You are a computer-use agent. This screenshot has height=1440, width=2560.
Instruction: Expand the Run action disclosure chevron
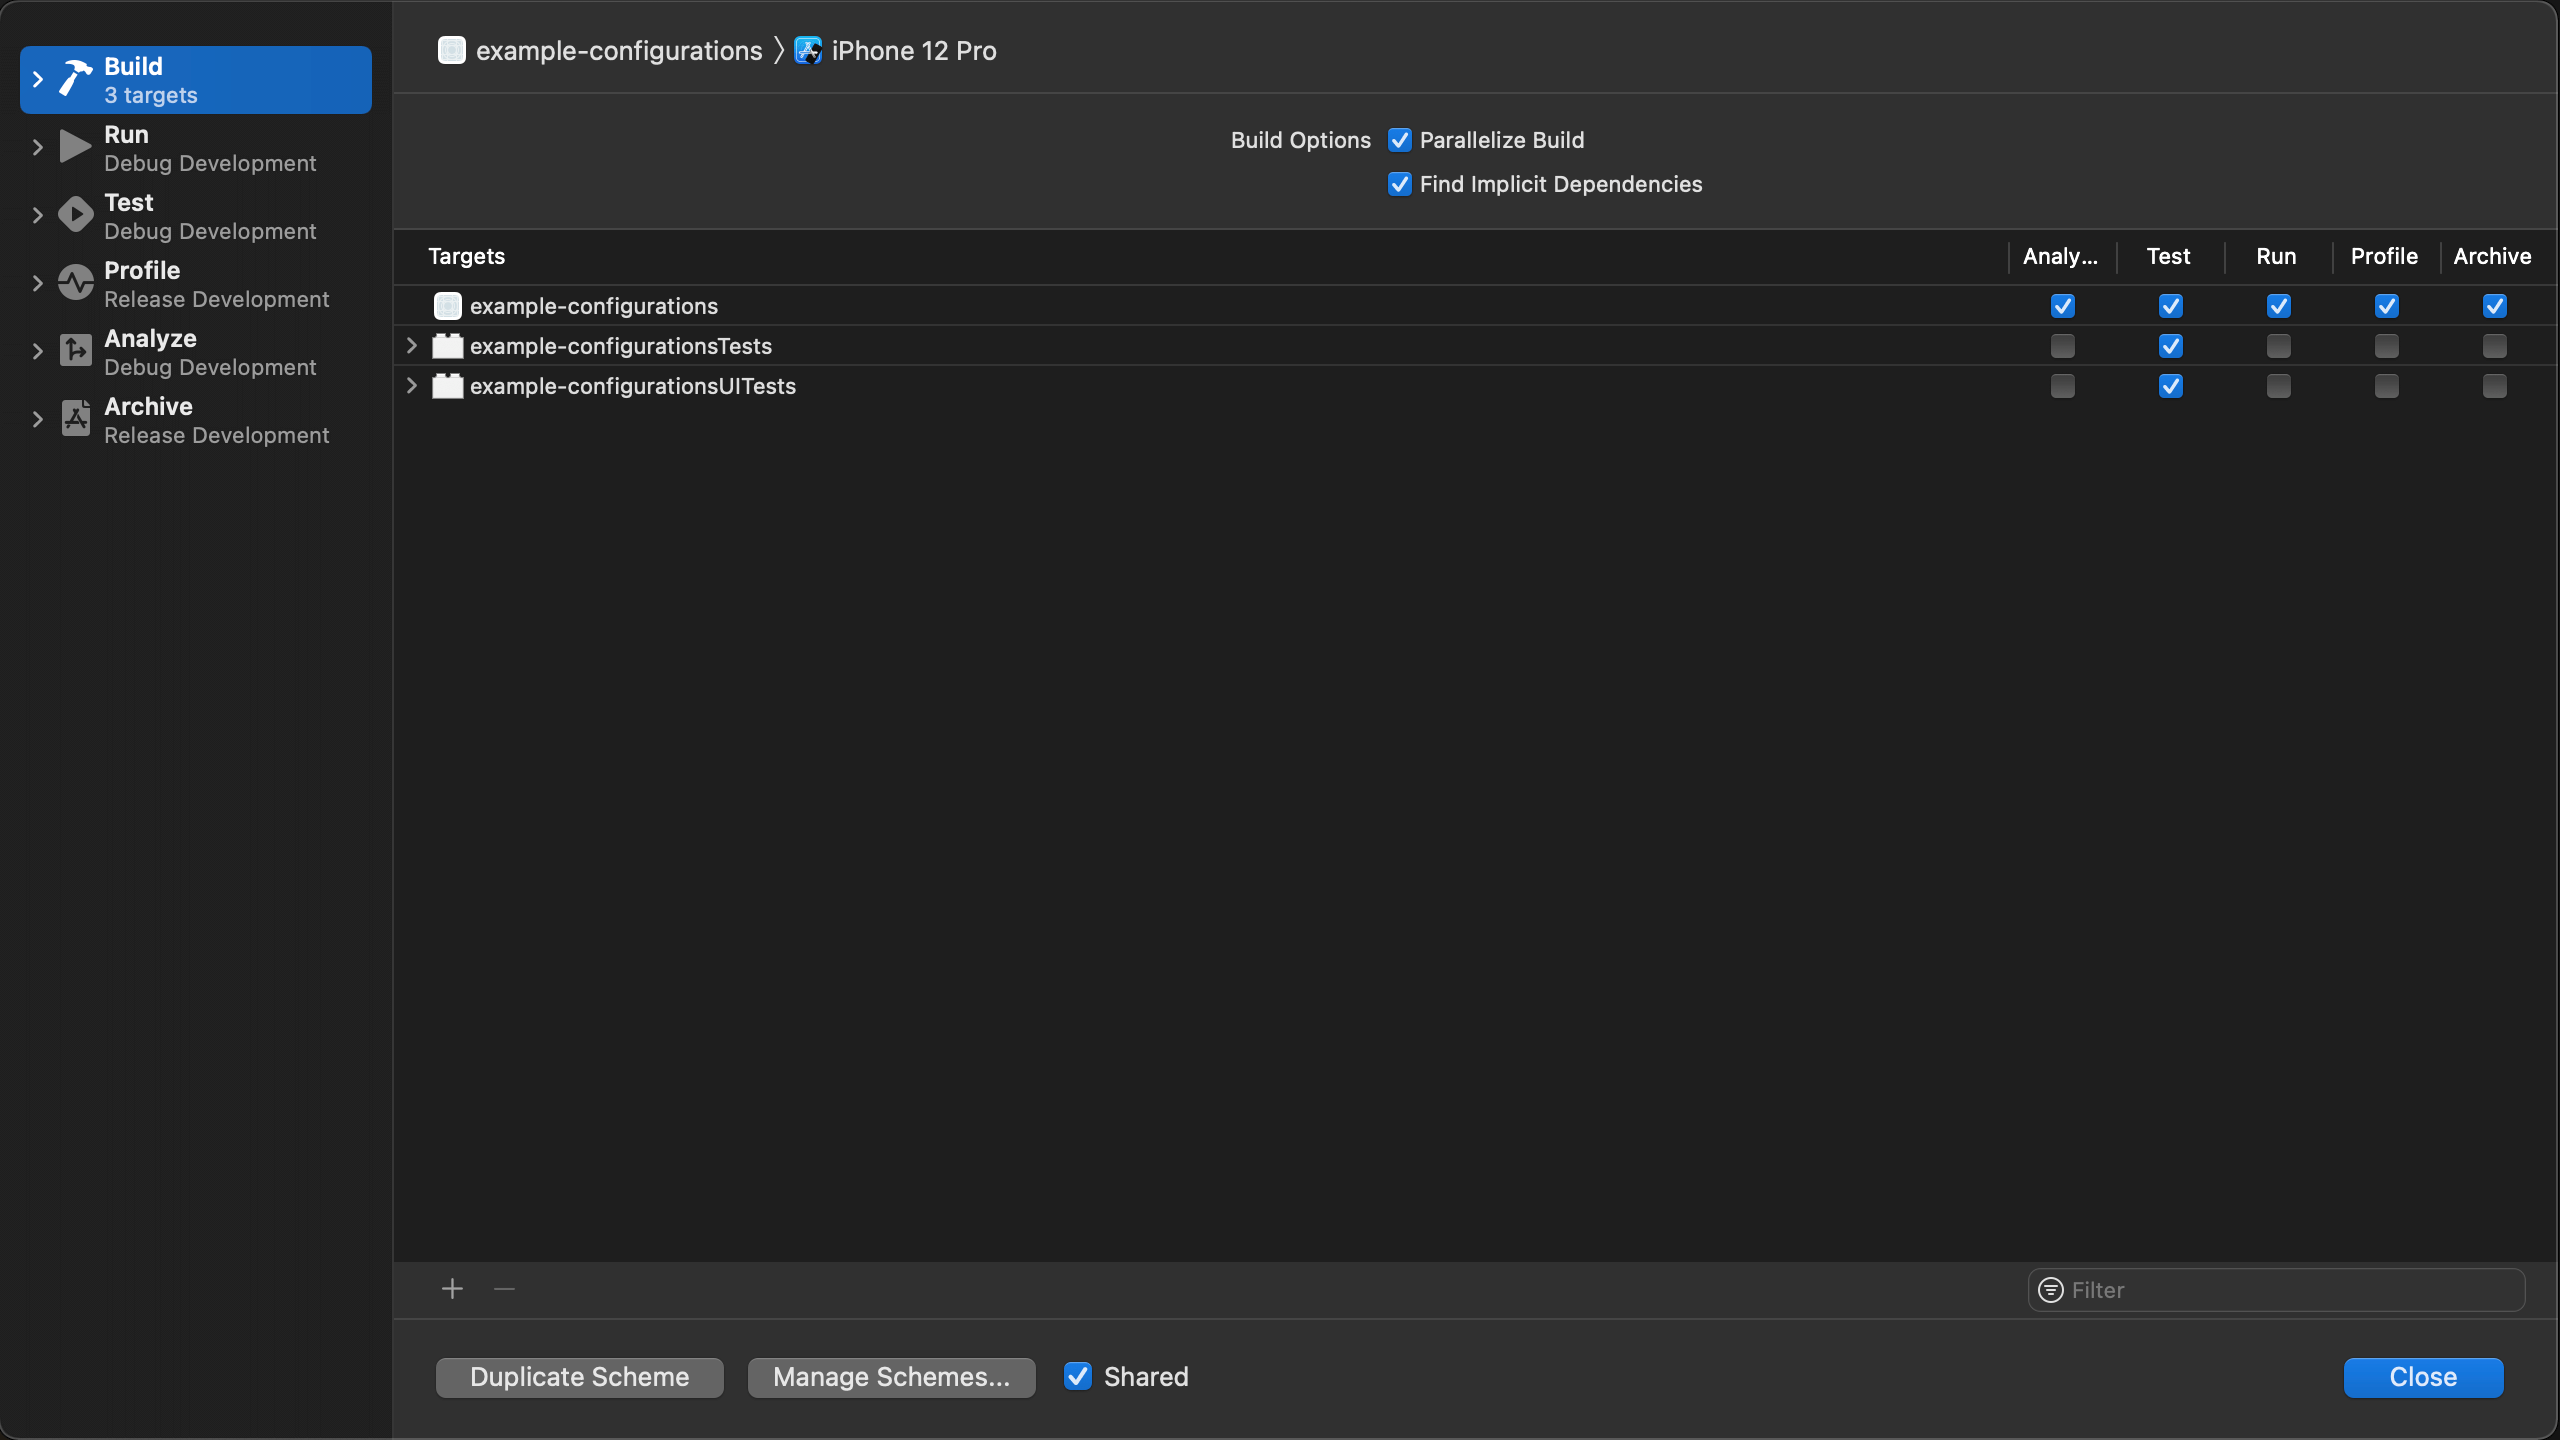coord(38,147)
